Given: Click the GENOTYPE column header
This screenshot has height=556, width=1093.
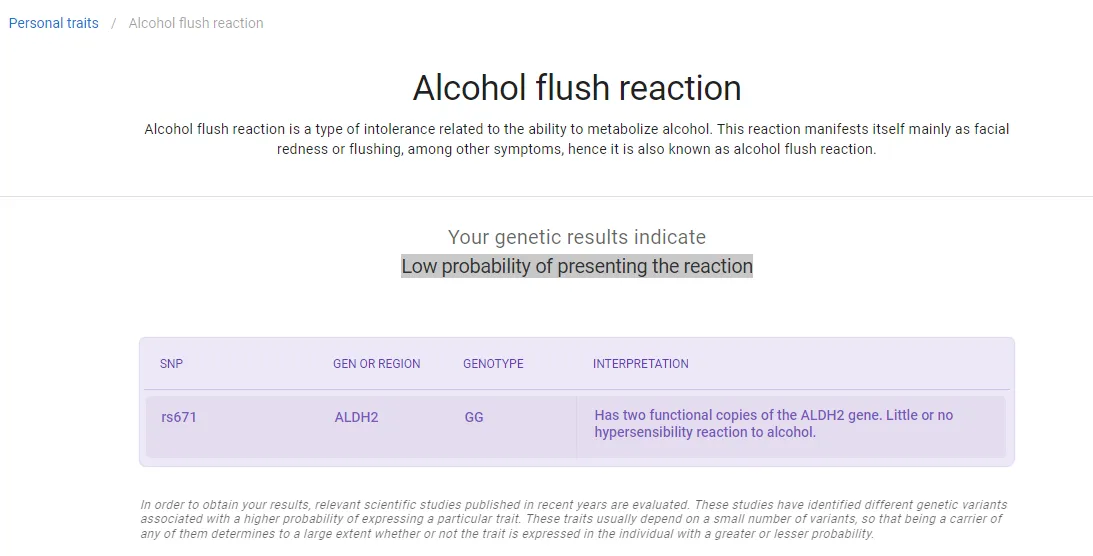Looking at the screenshot, I should click(x=493, y=364).
